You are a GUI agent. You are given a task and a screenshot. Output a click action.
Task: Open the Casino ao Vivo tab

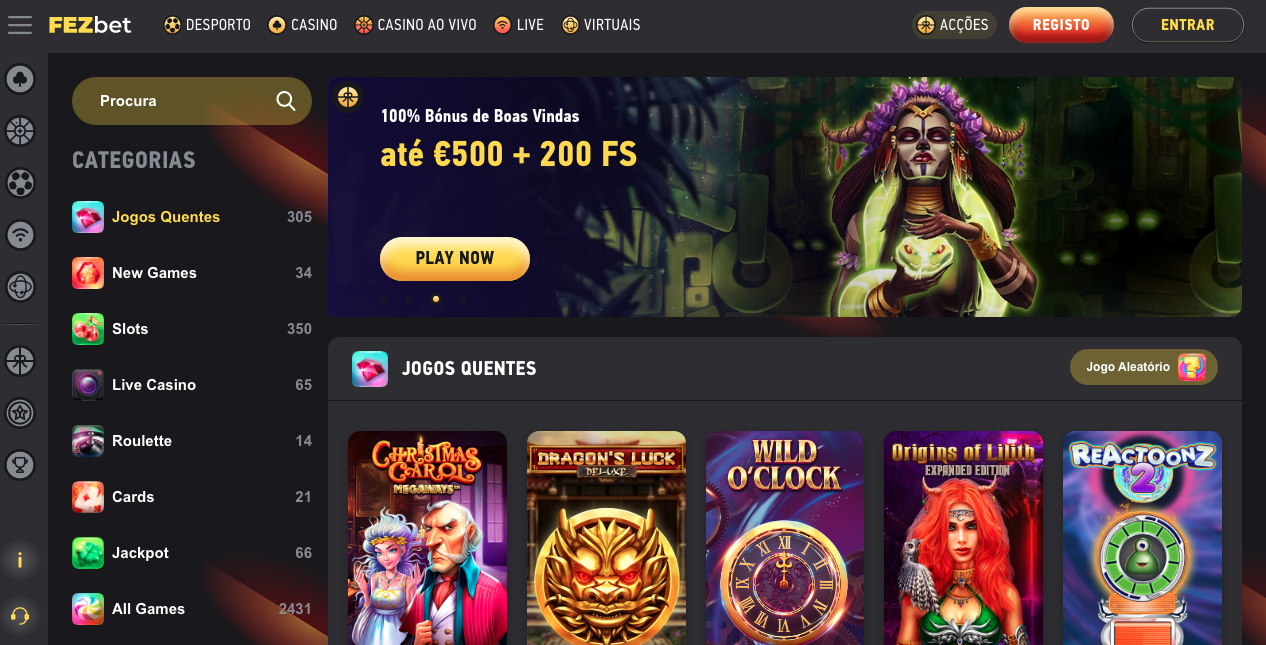[x=415, y=25]
